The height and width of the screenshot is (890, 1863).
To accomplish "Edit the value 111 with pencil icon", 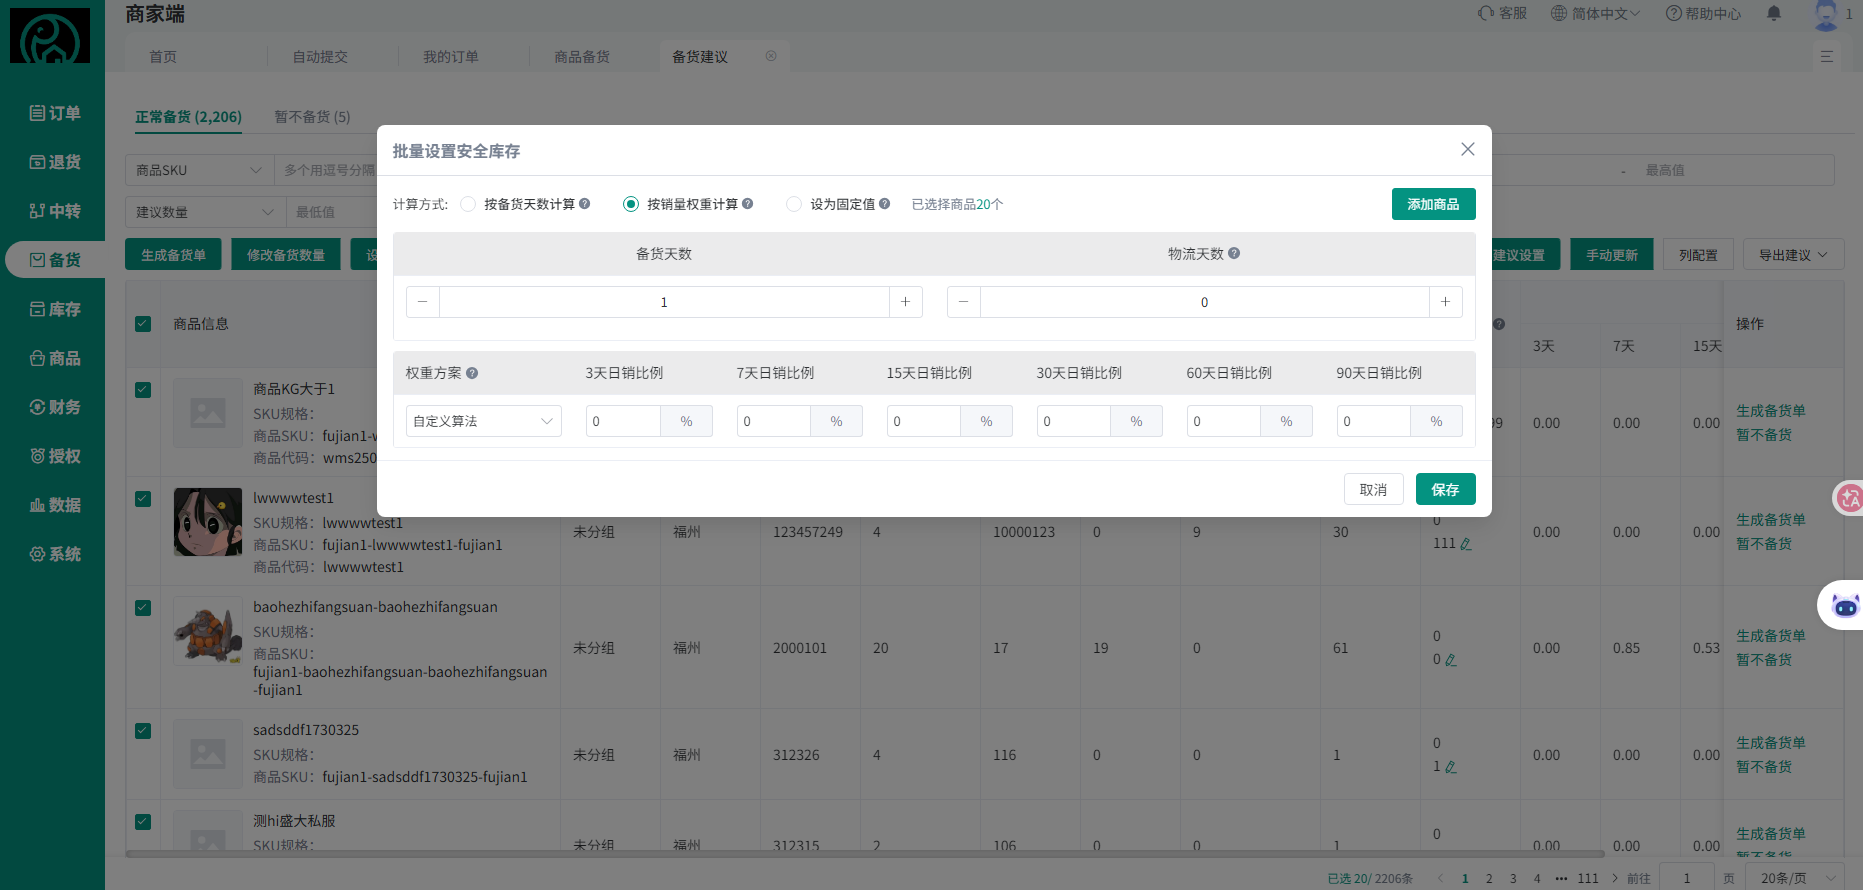I will coord(1466,544).
